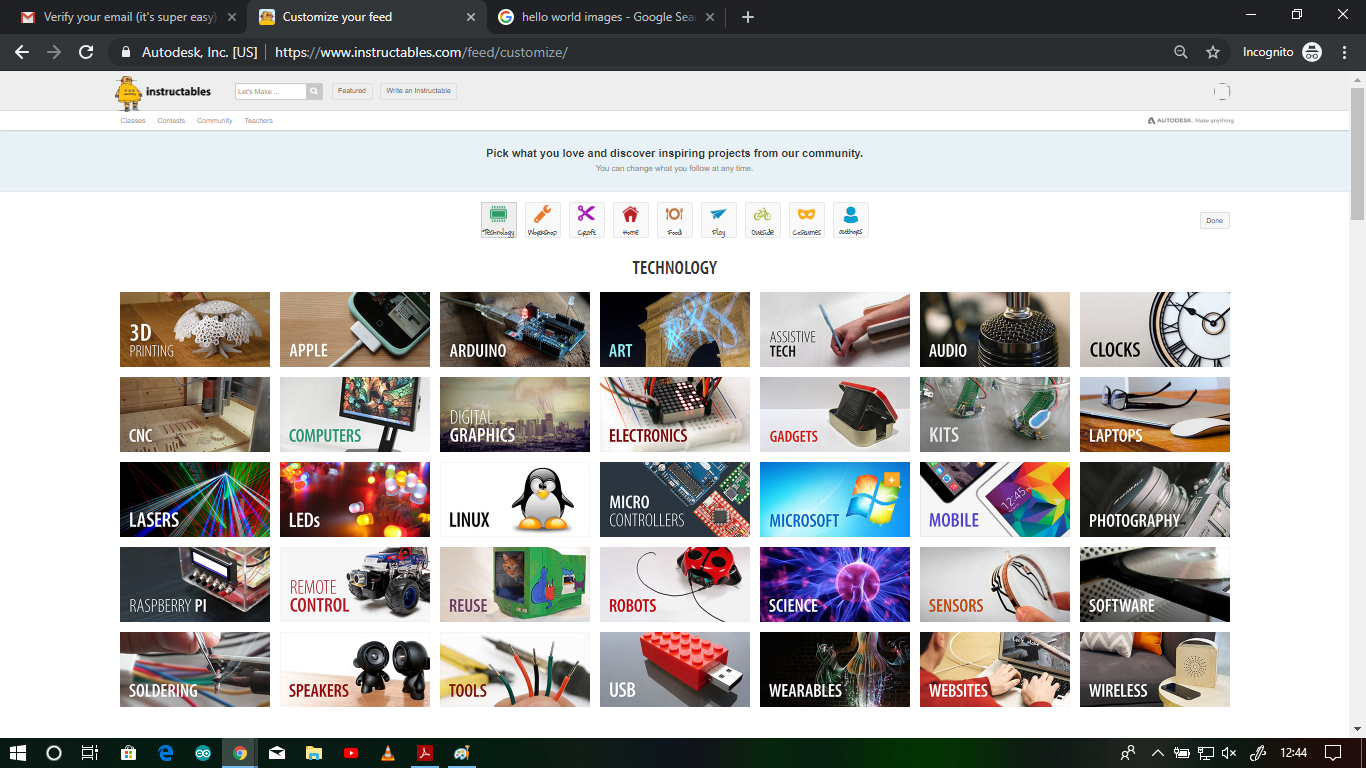The height and width of the screenshot is (768, 1366).
Task: Open VLC media player from the taskbar
Action: point(388,753)
